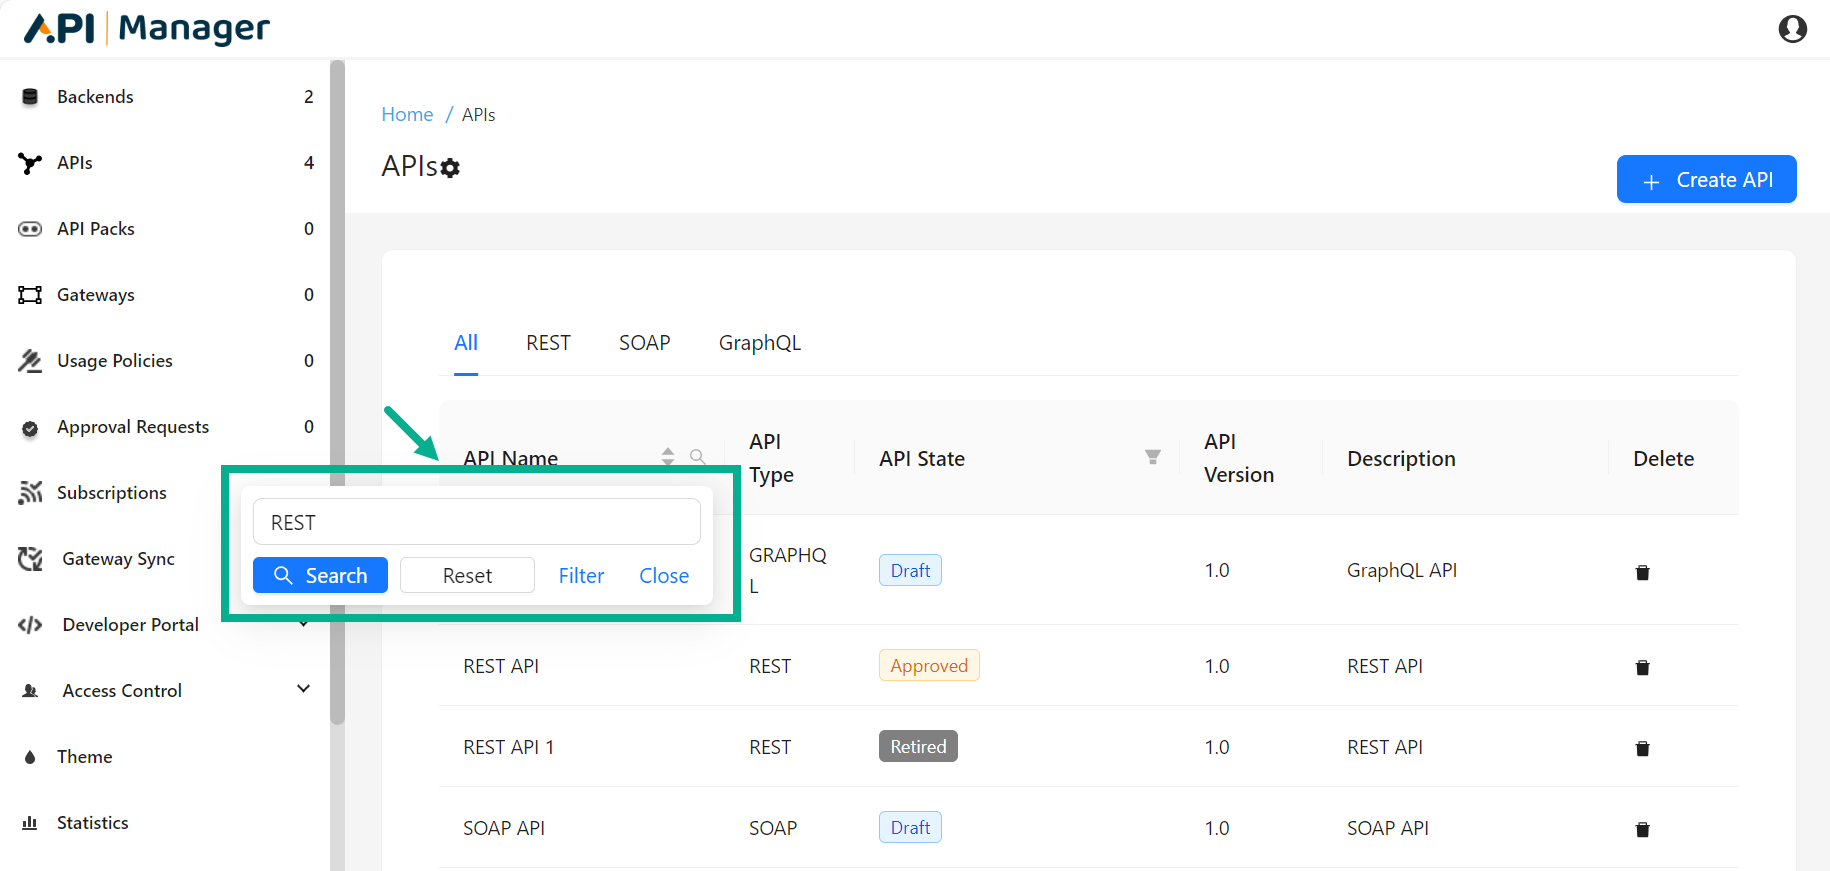Delete the GraphQL API row
The width and height of the screenshot is (1830, 871).
tap(1641, 572)
